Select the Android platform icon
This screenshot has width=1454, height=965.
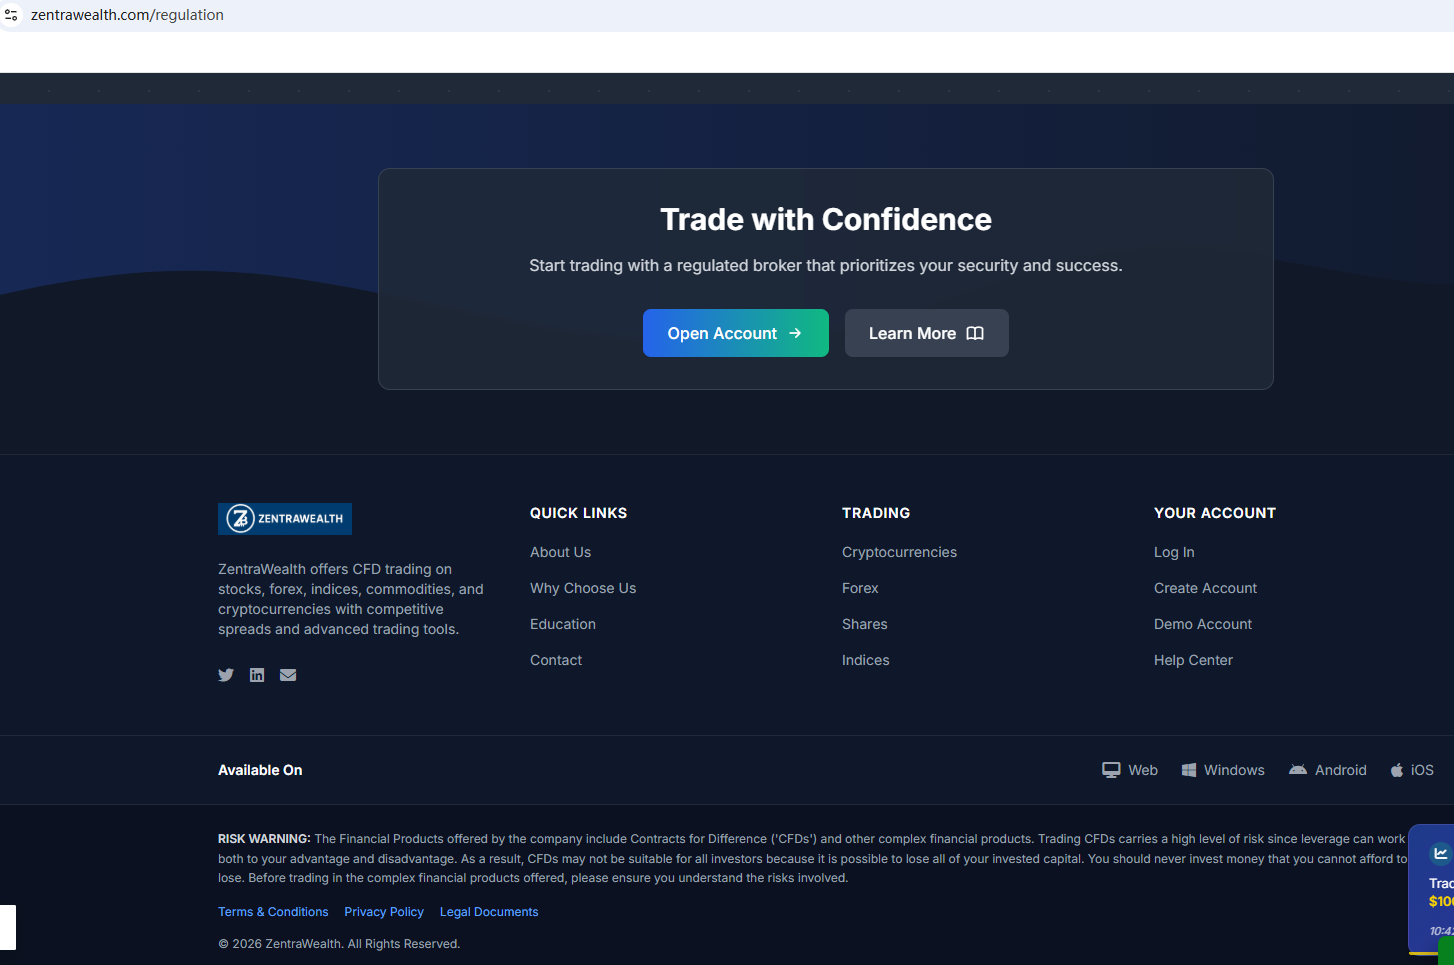[x=1298, y=770]
